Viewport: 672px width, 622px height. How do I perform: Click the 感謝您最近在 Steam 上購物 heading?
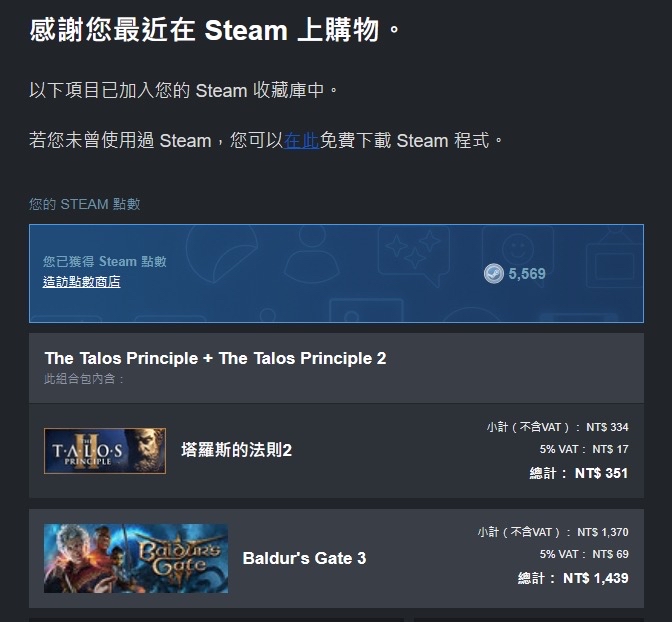215,30
